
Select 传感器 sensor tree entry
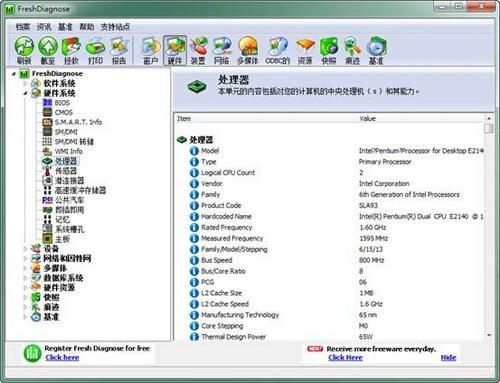(66, 171)
